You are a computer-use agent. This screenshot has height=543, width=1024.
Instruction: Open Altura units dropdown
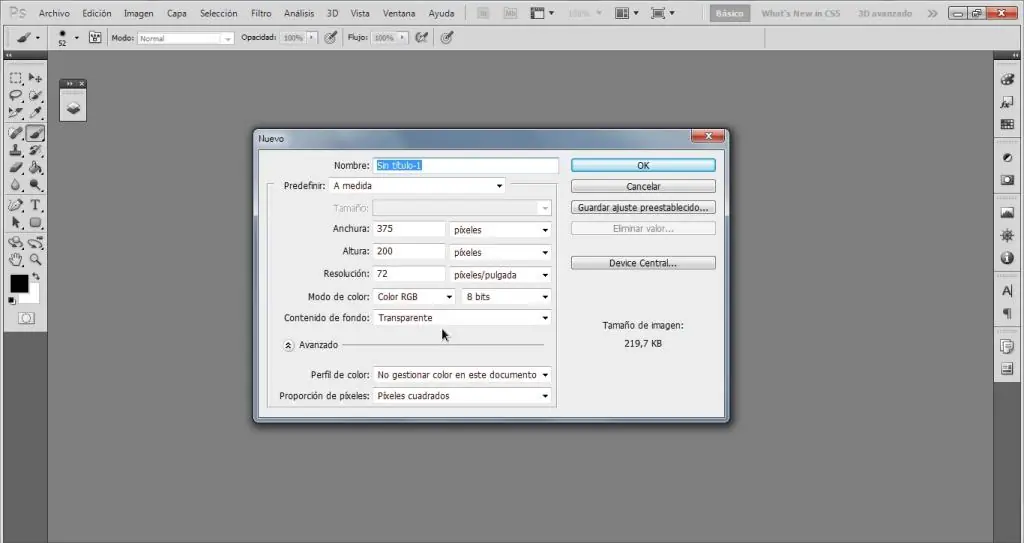point(500,252)
